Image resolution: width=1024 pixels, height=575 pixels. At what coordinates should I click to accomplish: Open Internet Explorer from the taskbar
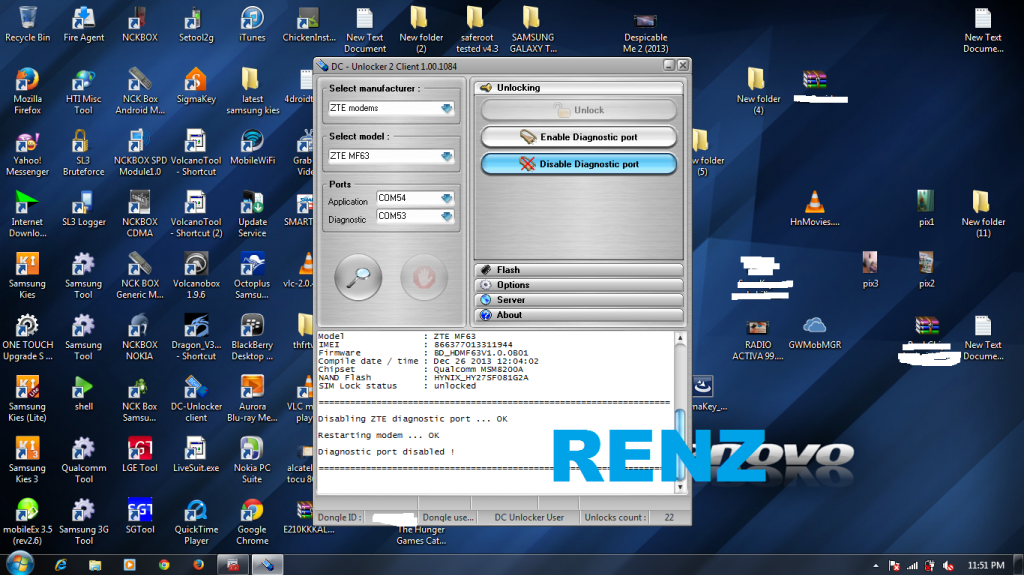pyautogui.click(x=60, y=565)
